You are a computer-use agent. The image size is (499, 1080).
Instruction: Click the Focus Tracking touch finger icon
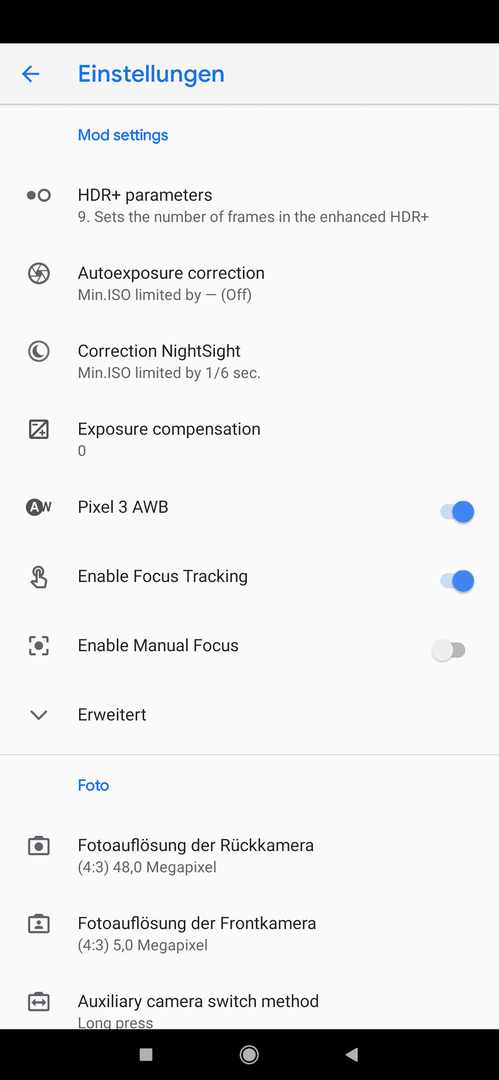click(x=39, y=577)
